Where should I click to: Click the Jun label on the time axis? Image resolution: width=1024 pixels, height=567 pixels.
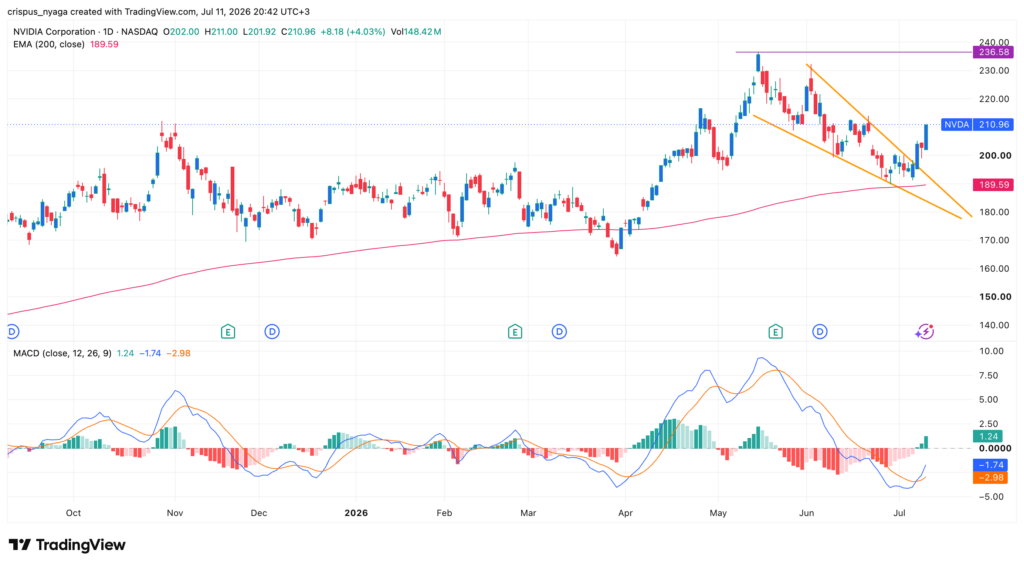click(x=807, y=513)
